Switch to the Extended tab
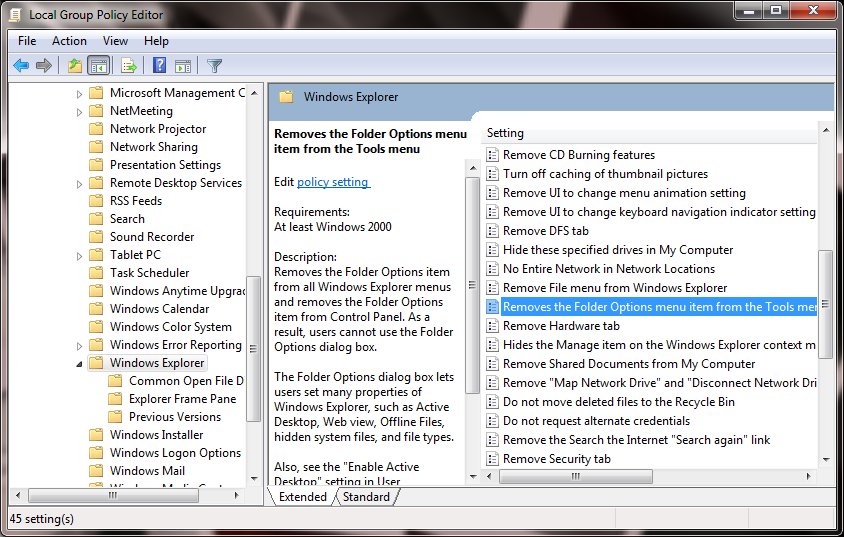The width and height of the screenshot is (844, 537). pyautogui.click(x=303, y=497)
